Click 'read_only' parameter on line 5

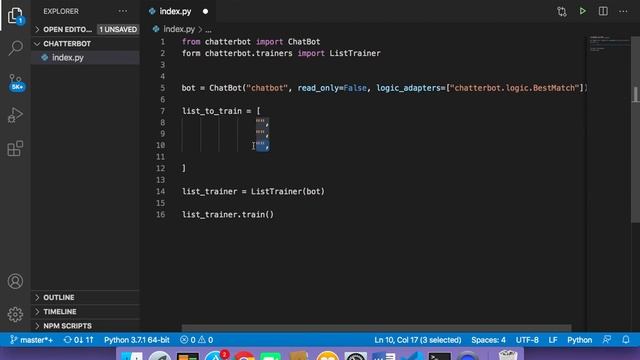[x=318, y=88]
